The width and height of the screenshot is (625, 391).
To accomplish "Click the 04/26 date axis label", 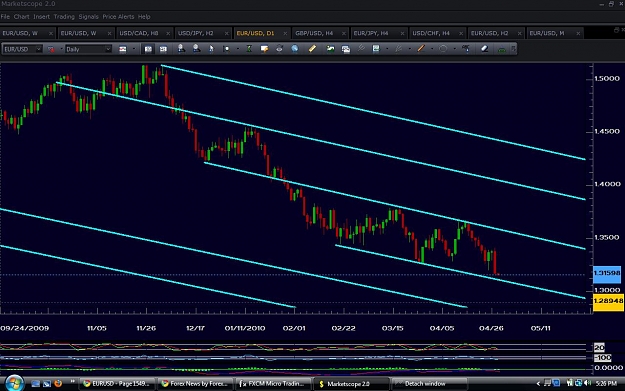I will pos(491,328).
